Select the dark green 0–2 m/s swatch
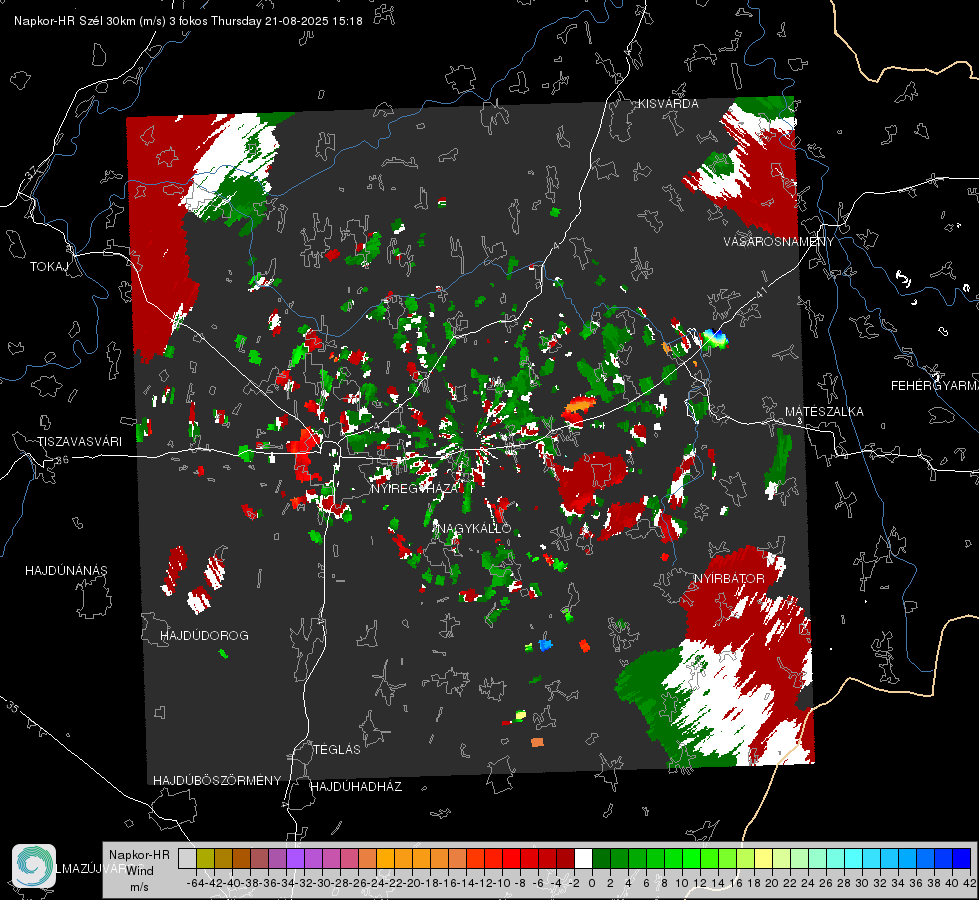The height and width of the screenshot is (900, 979). [601, 859]
